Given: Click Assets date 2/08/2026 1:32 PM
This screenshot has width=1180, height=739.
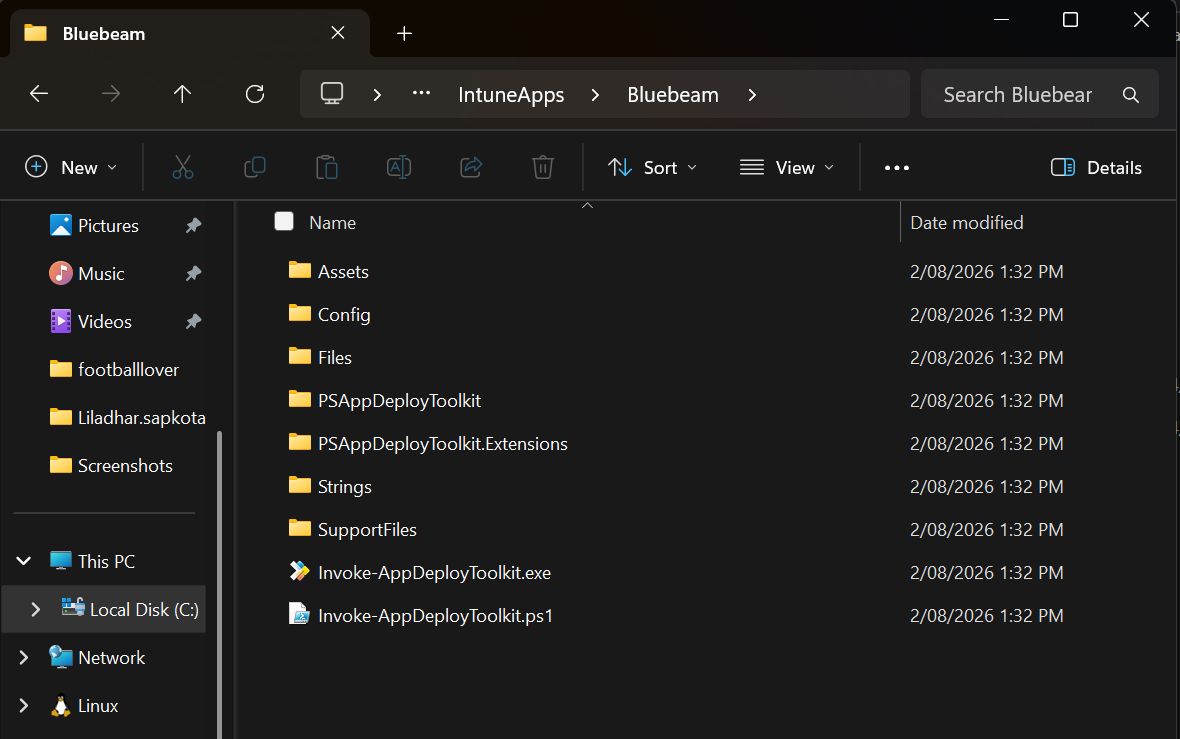Looking at the screenshot, I should [x=986, y=272].
